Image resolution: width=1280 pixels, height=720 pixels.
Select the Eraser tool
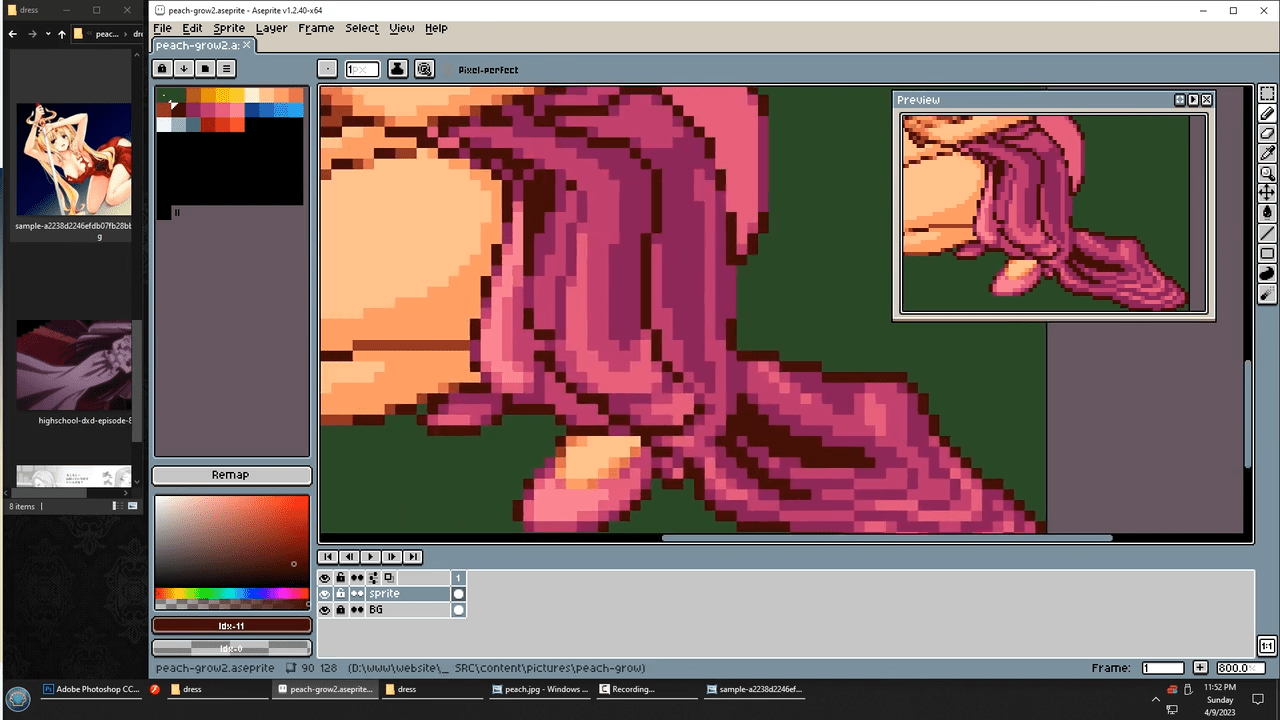[x=1267, y=134]
